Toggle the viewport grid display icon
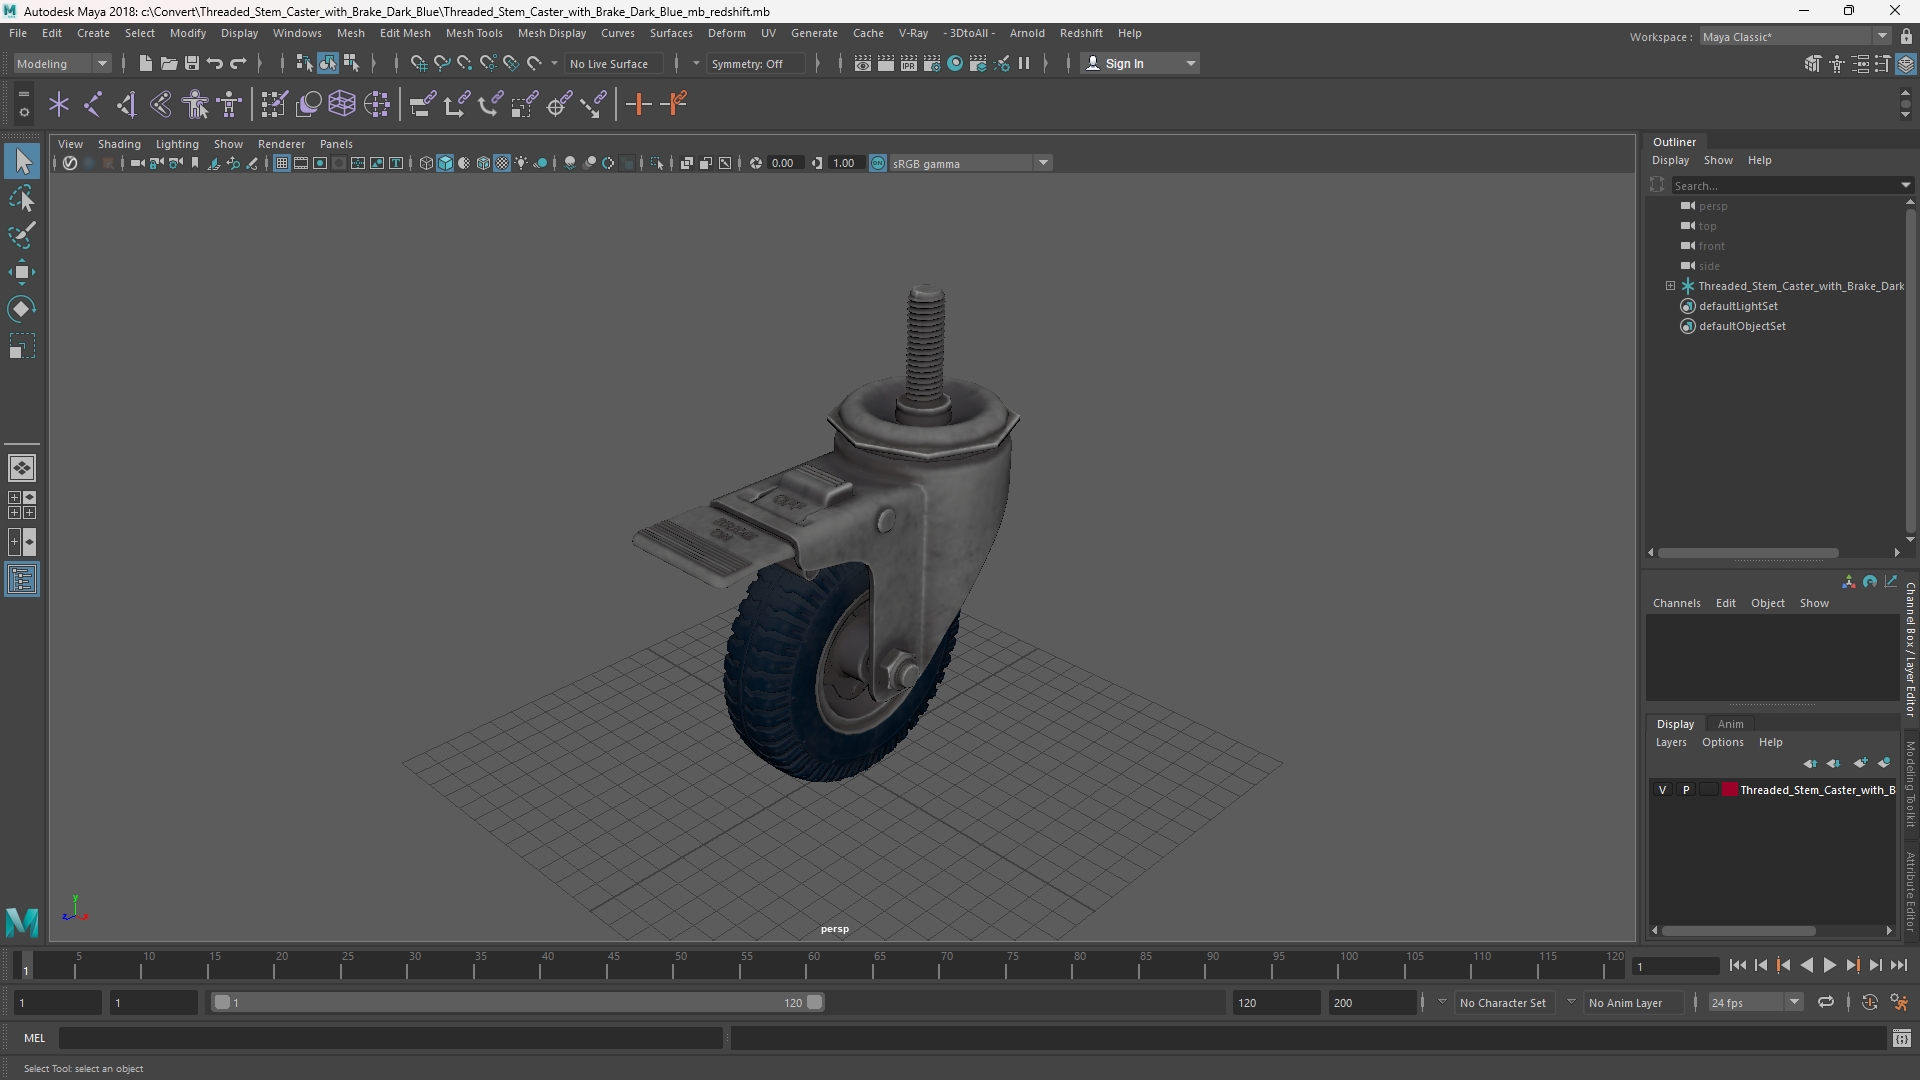The height and width of the screenshot is (1080, 1920). [282, 163]
